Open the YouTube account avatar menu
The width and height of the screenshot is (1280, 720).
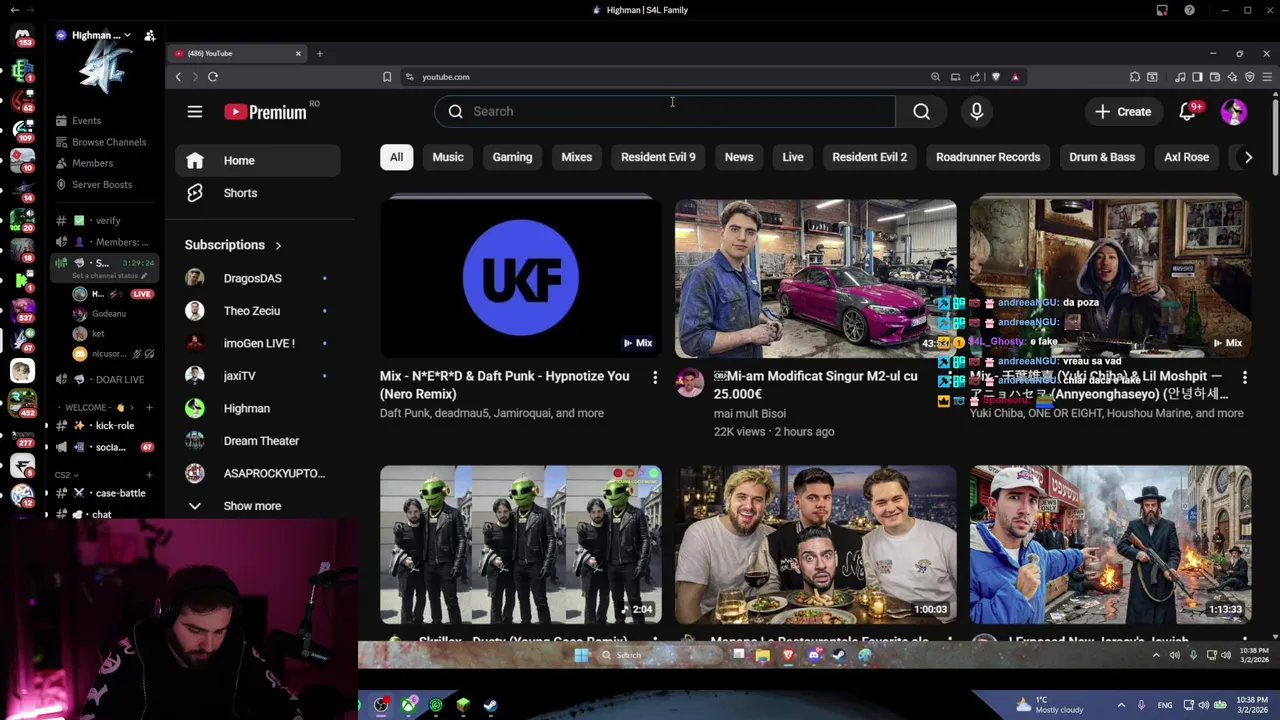(x=1234, y=112)
